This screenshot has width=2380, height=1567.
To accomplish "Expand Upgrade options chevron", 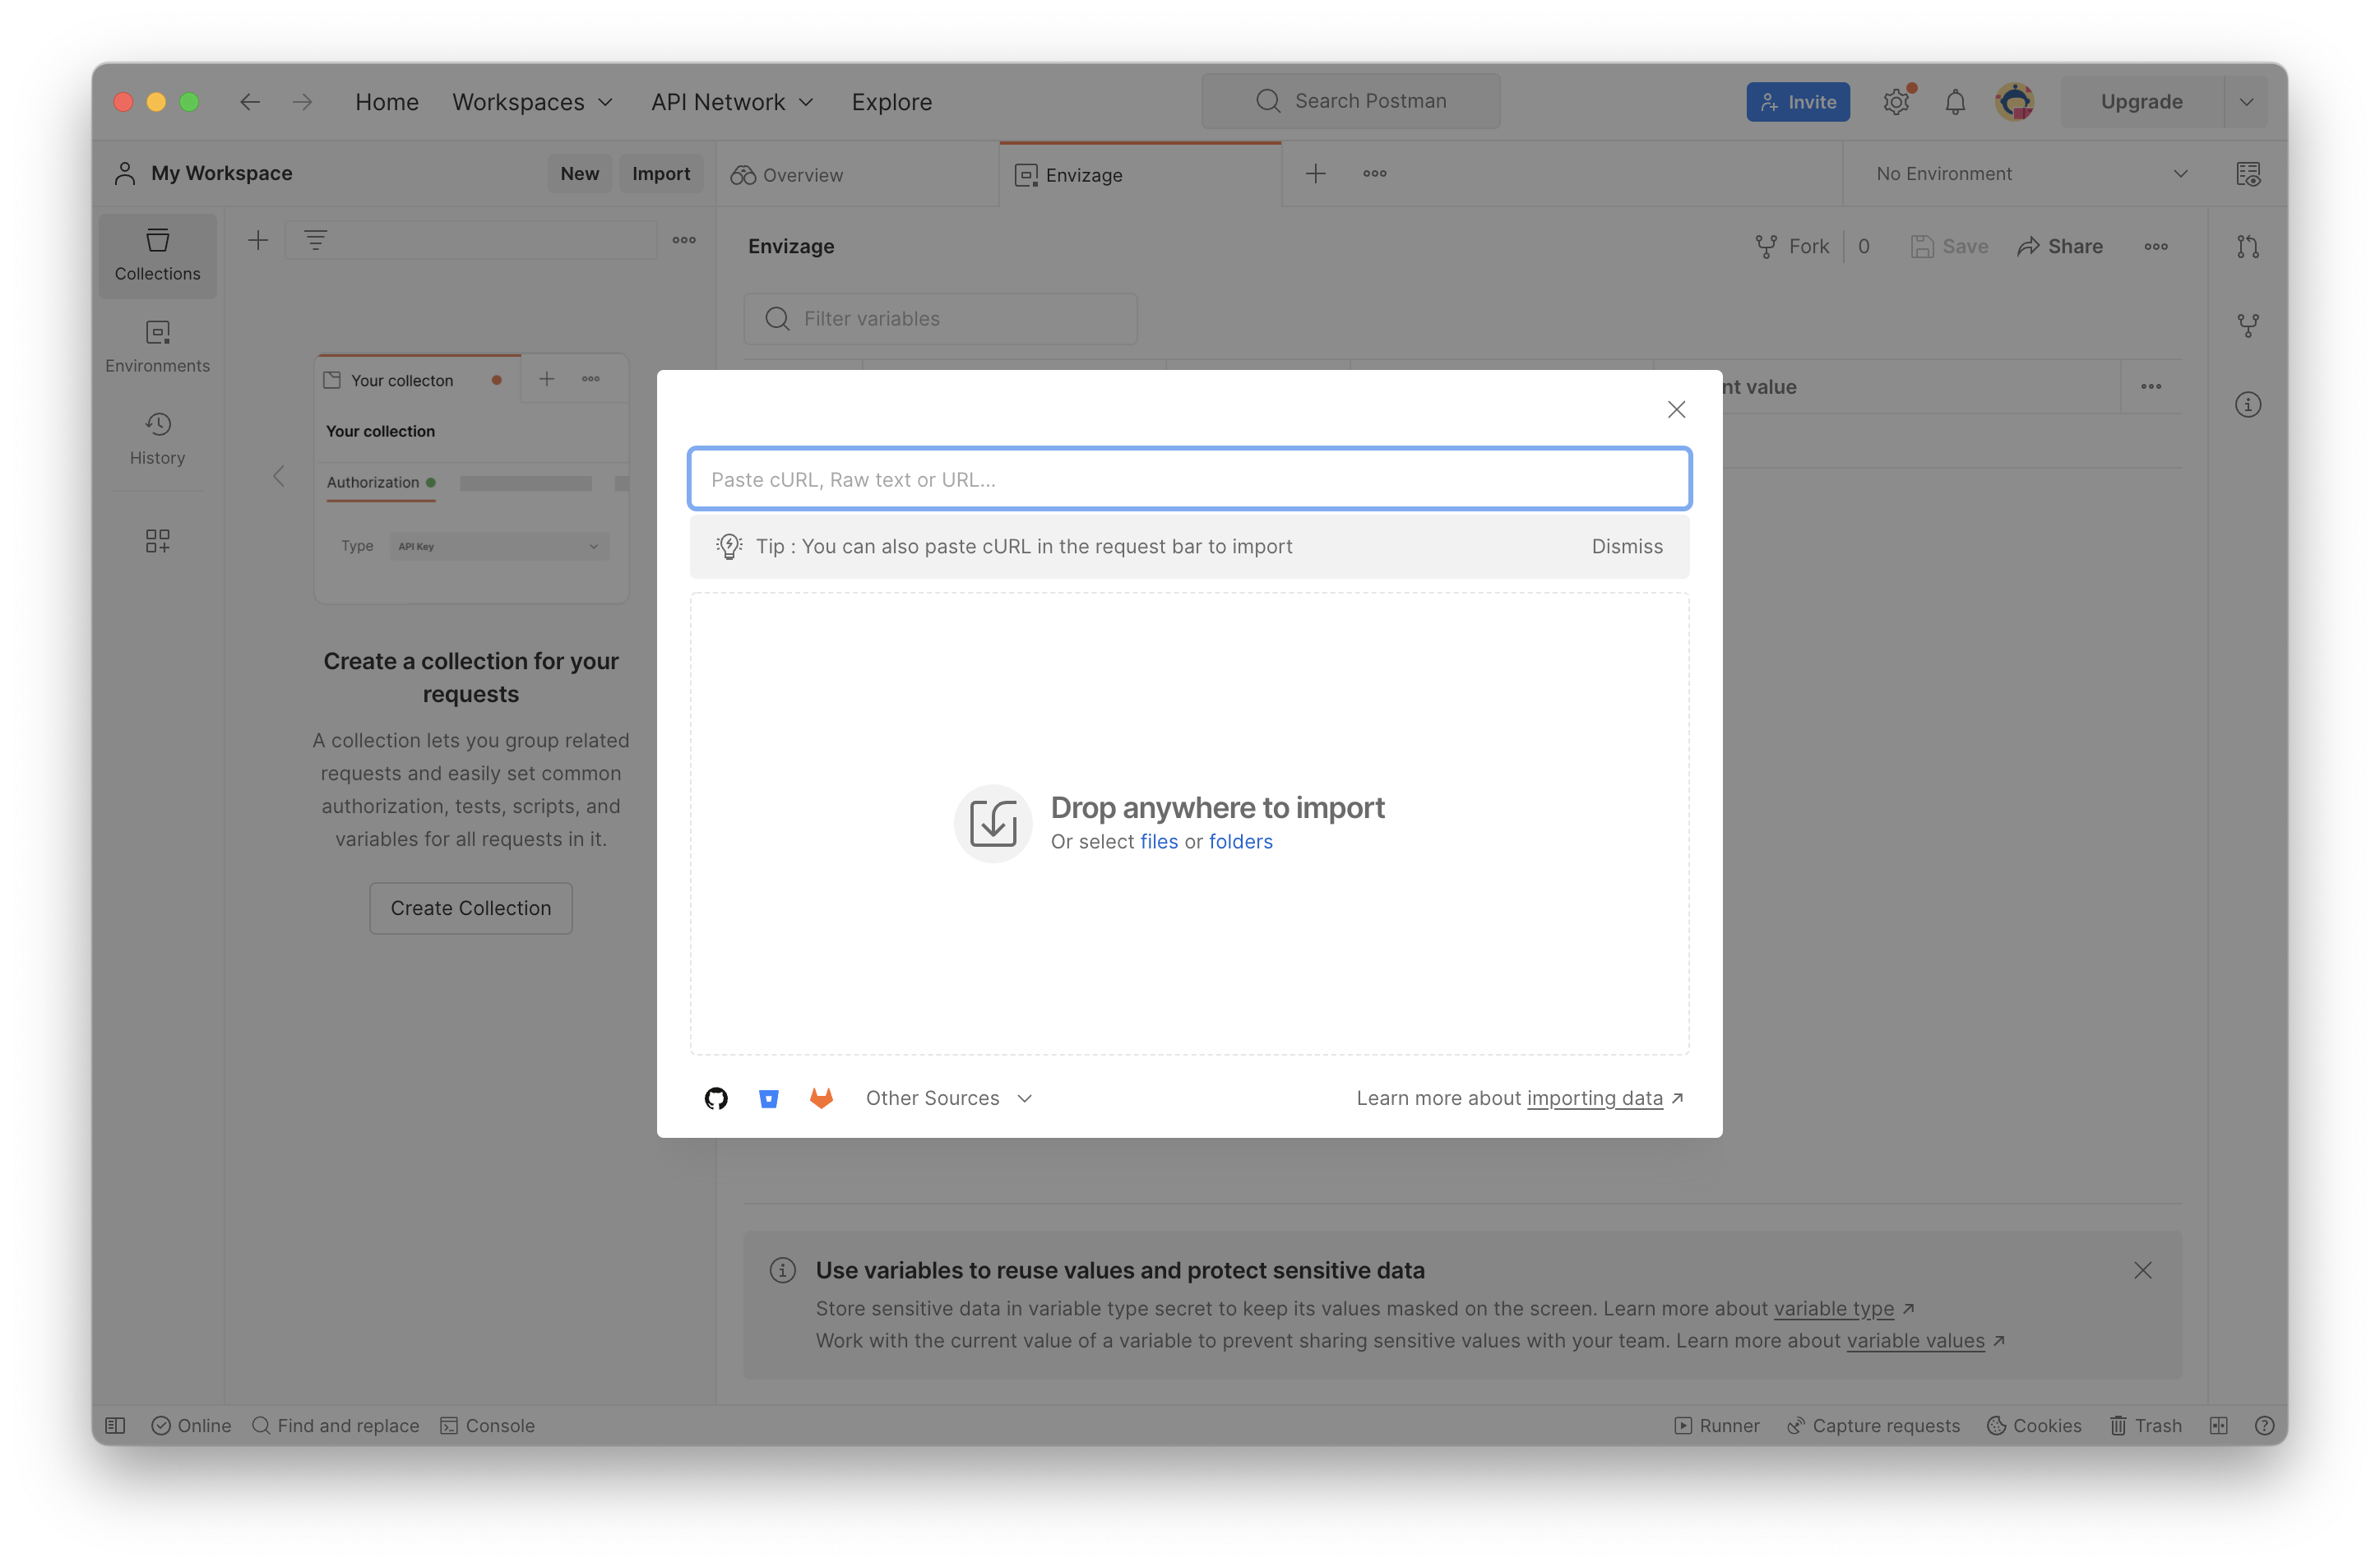I will [x=2246, y=102].
